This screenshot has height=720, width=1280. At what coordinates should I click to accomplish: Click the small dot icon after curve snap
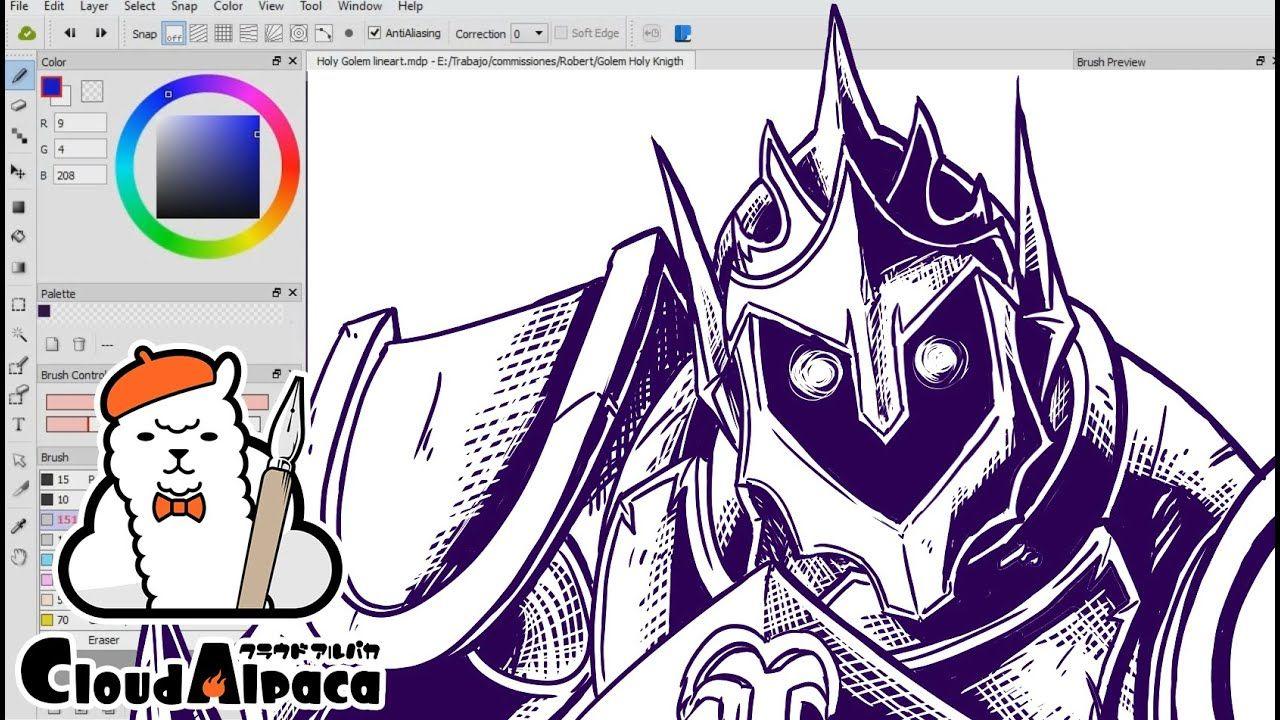click(349, 33)
